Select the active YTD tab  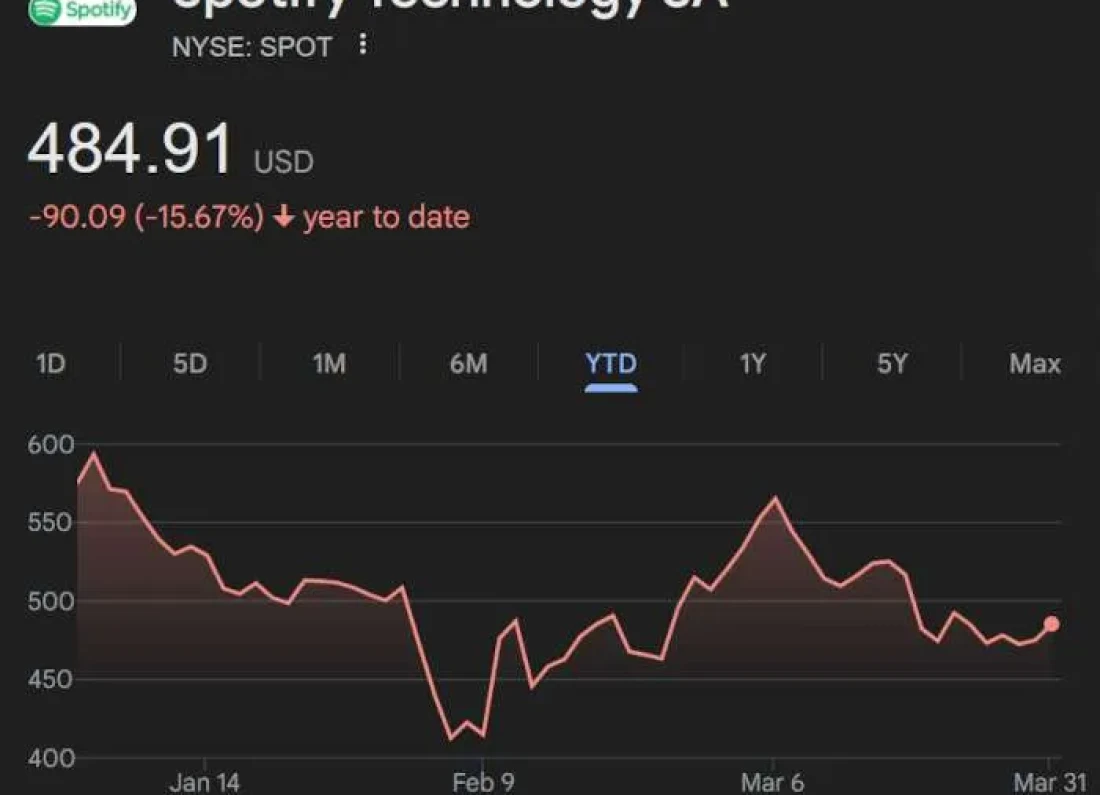(611, 364)
